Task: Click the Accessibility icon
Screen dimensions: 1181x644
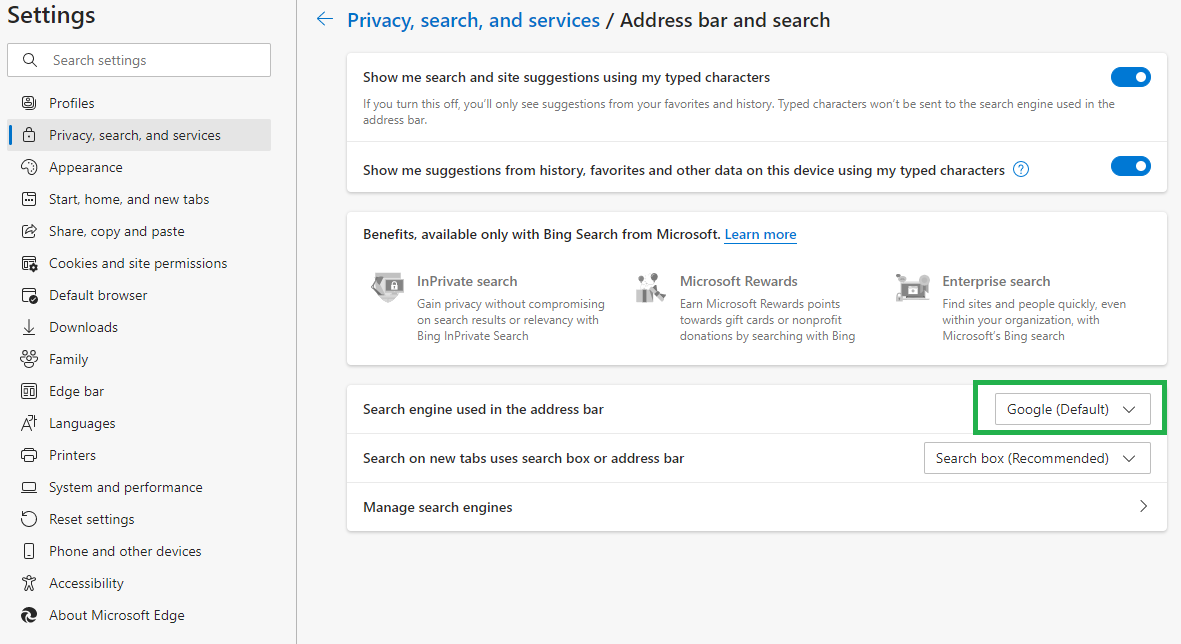Action: coord(29,583)
